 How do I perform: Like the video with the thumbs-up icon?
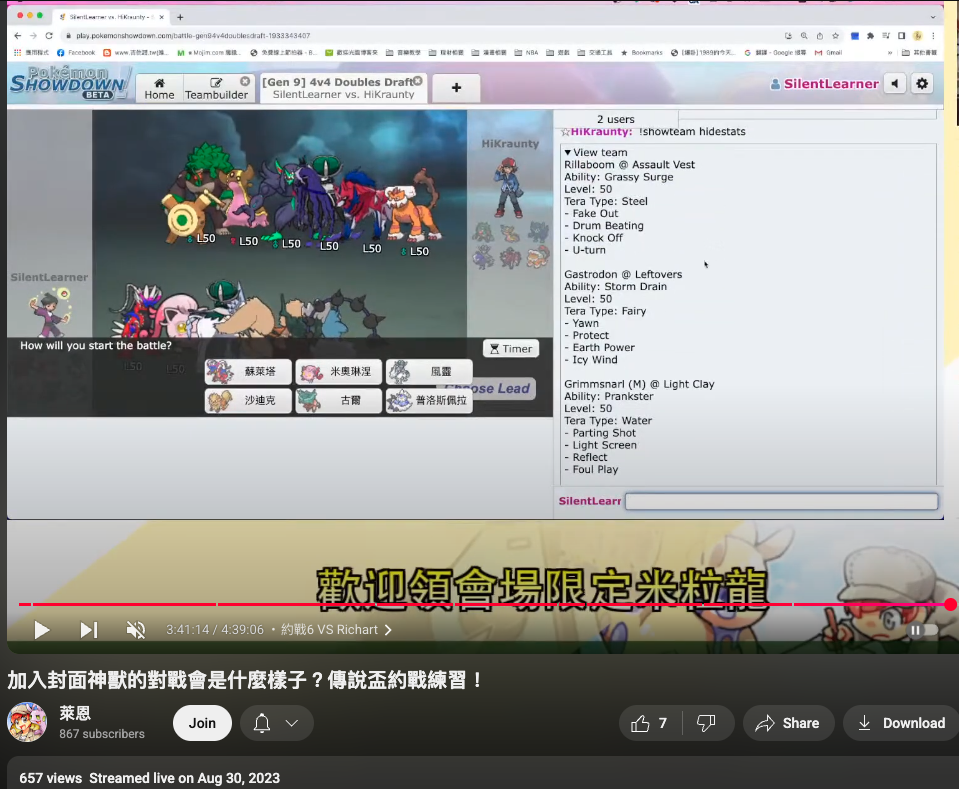641,723
